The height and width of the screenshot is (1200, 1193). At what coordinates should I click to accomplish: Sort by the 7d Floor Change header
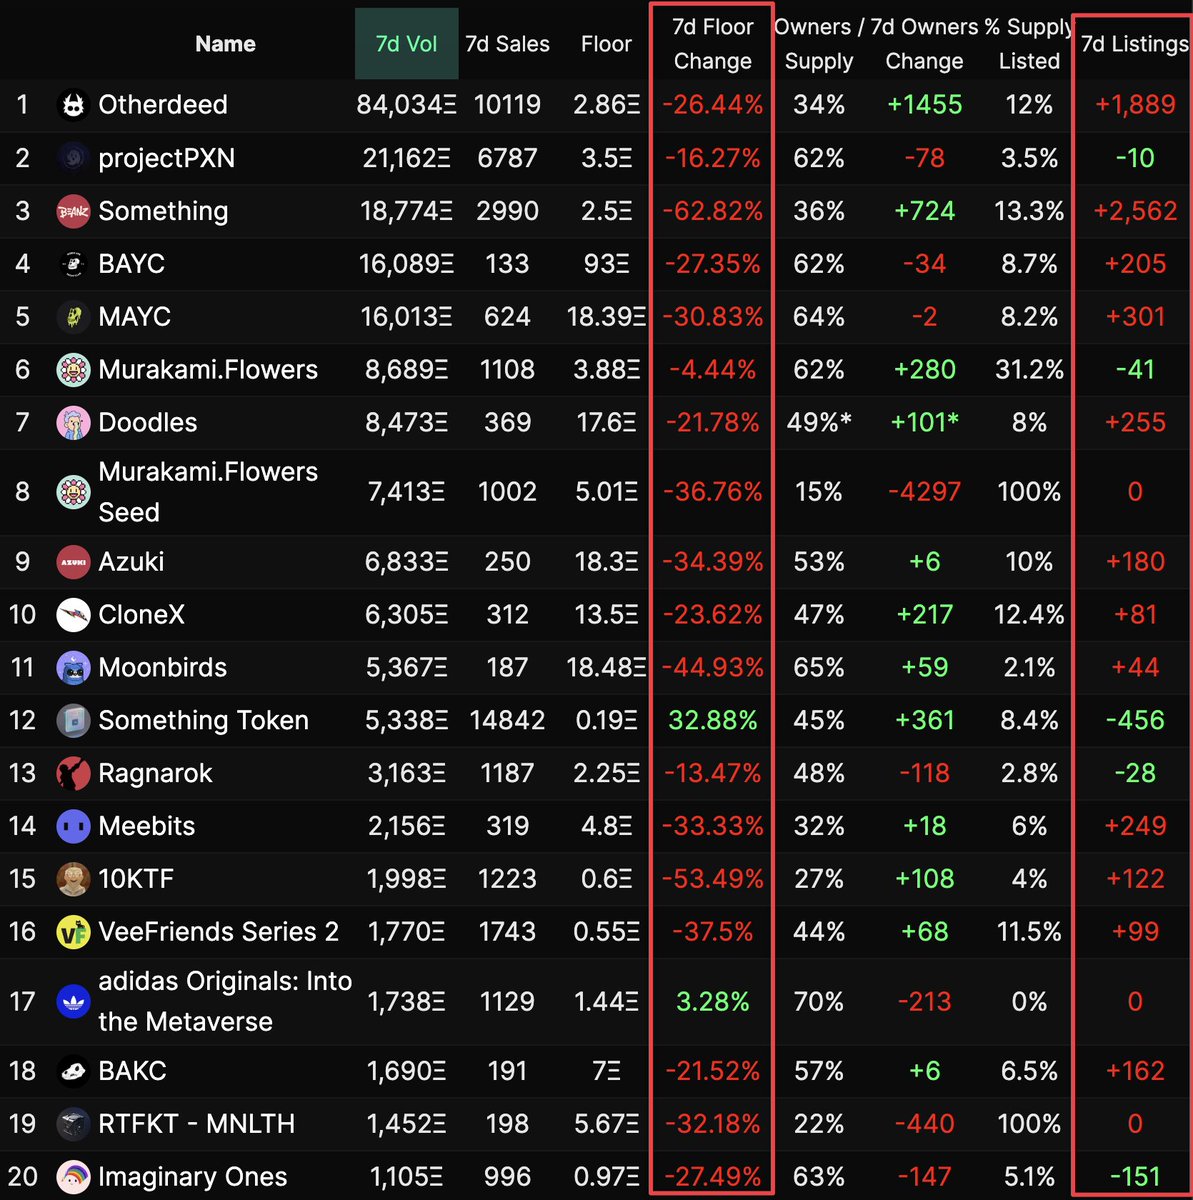tap(712, 44)
